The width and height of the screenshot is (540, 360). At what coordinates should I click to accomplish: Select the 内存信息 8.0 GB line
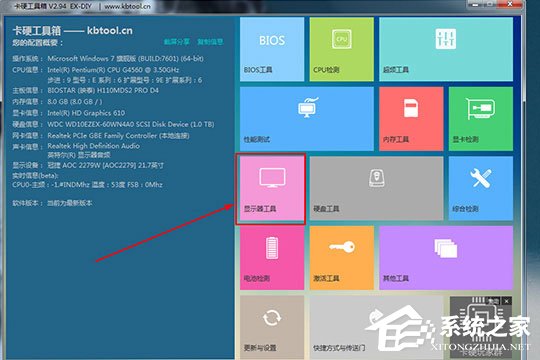tap(57, 102)
